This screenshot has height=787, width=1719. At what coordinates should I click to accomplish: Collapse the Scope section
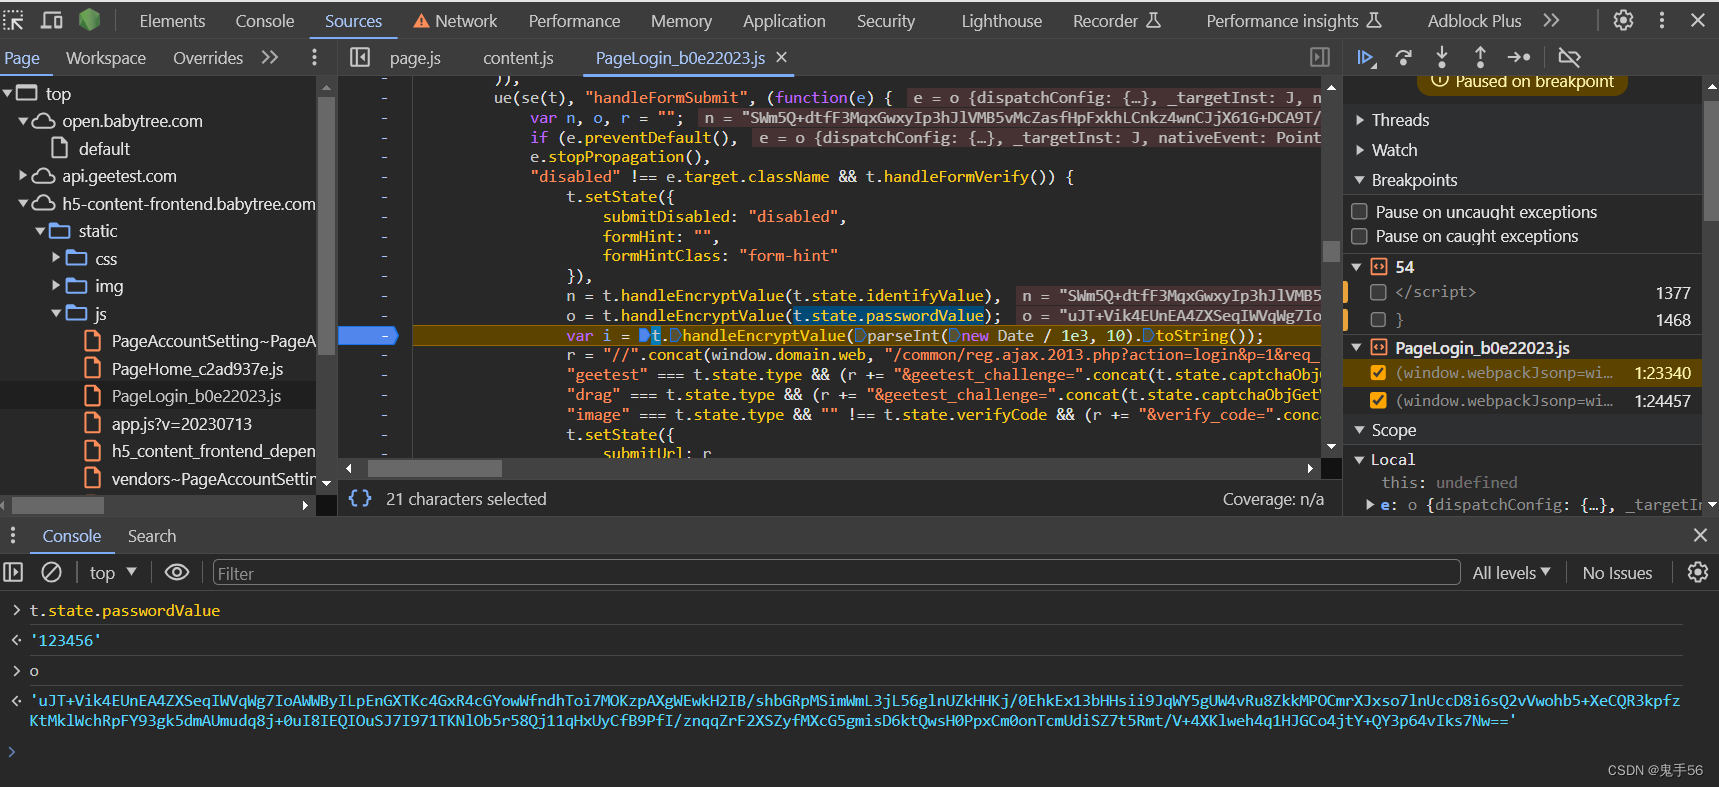(x=1360, y=430)
